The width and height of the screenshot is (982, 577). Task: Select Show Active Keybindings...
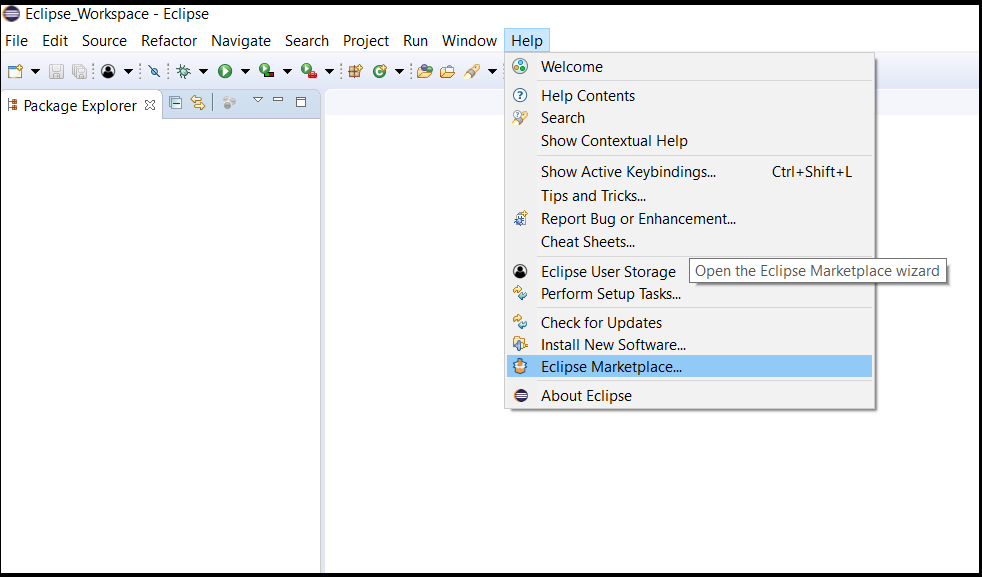pyautogui.click(x=689, y=172)
